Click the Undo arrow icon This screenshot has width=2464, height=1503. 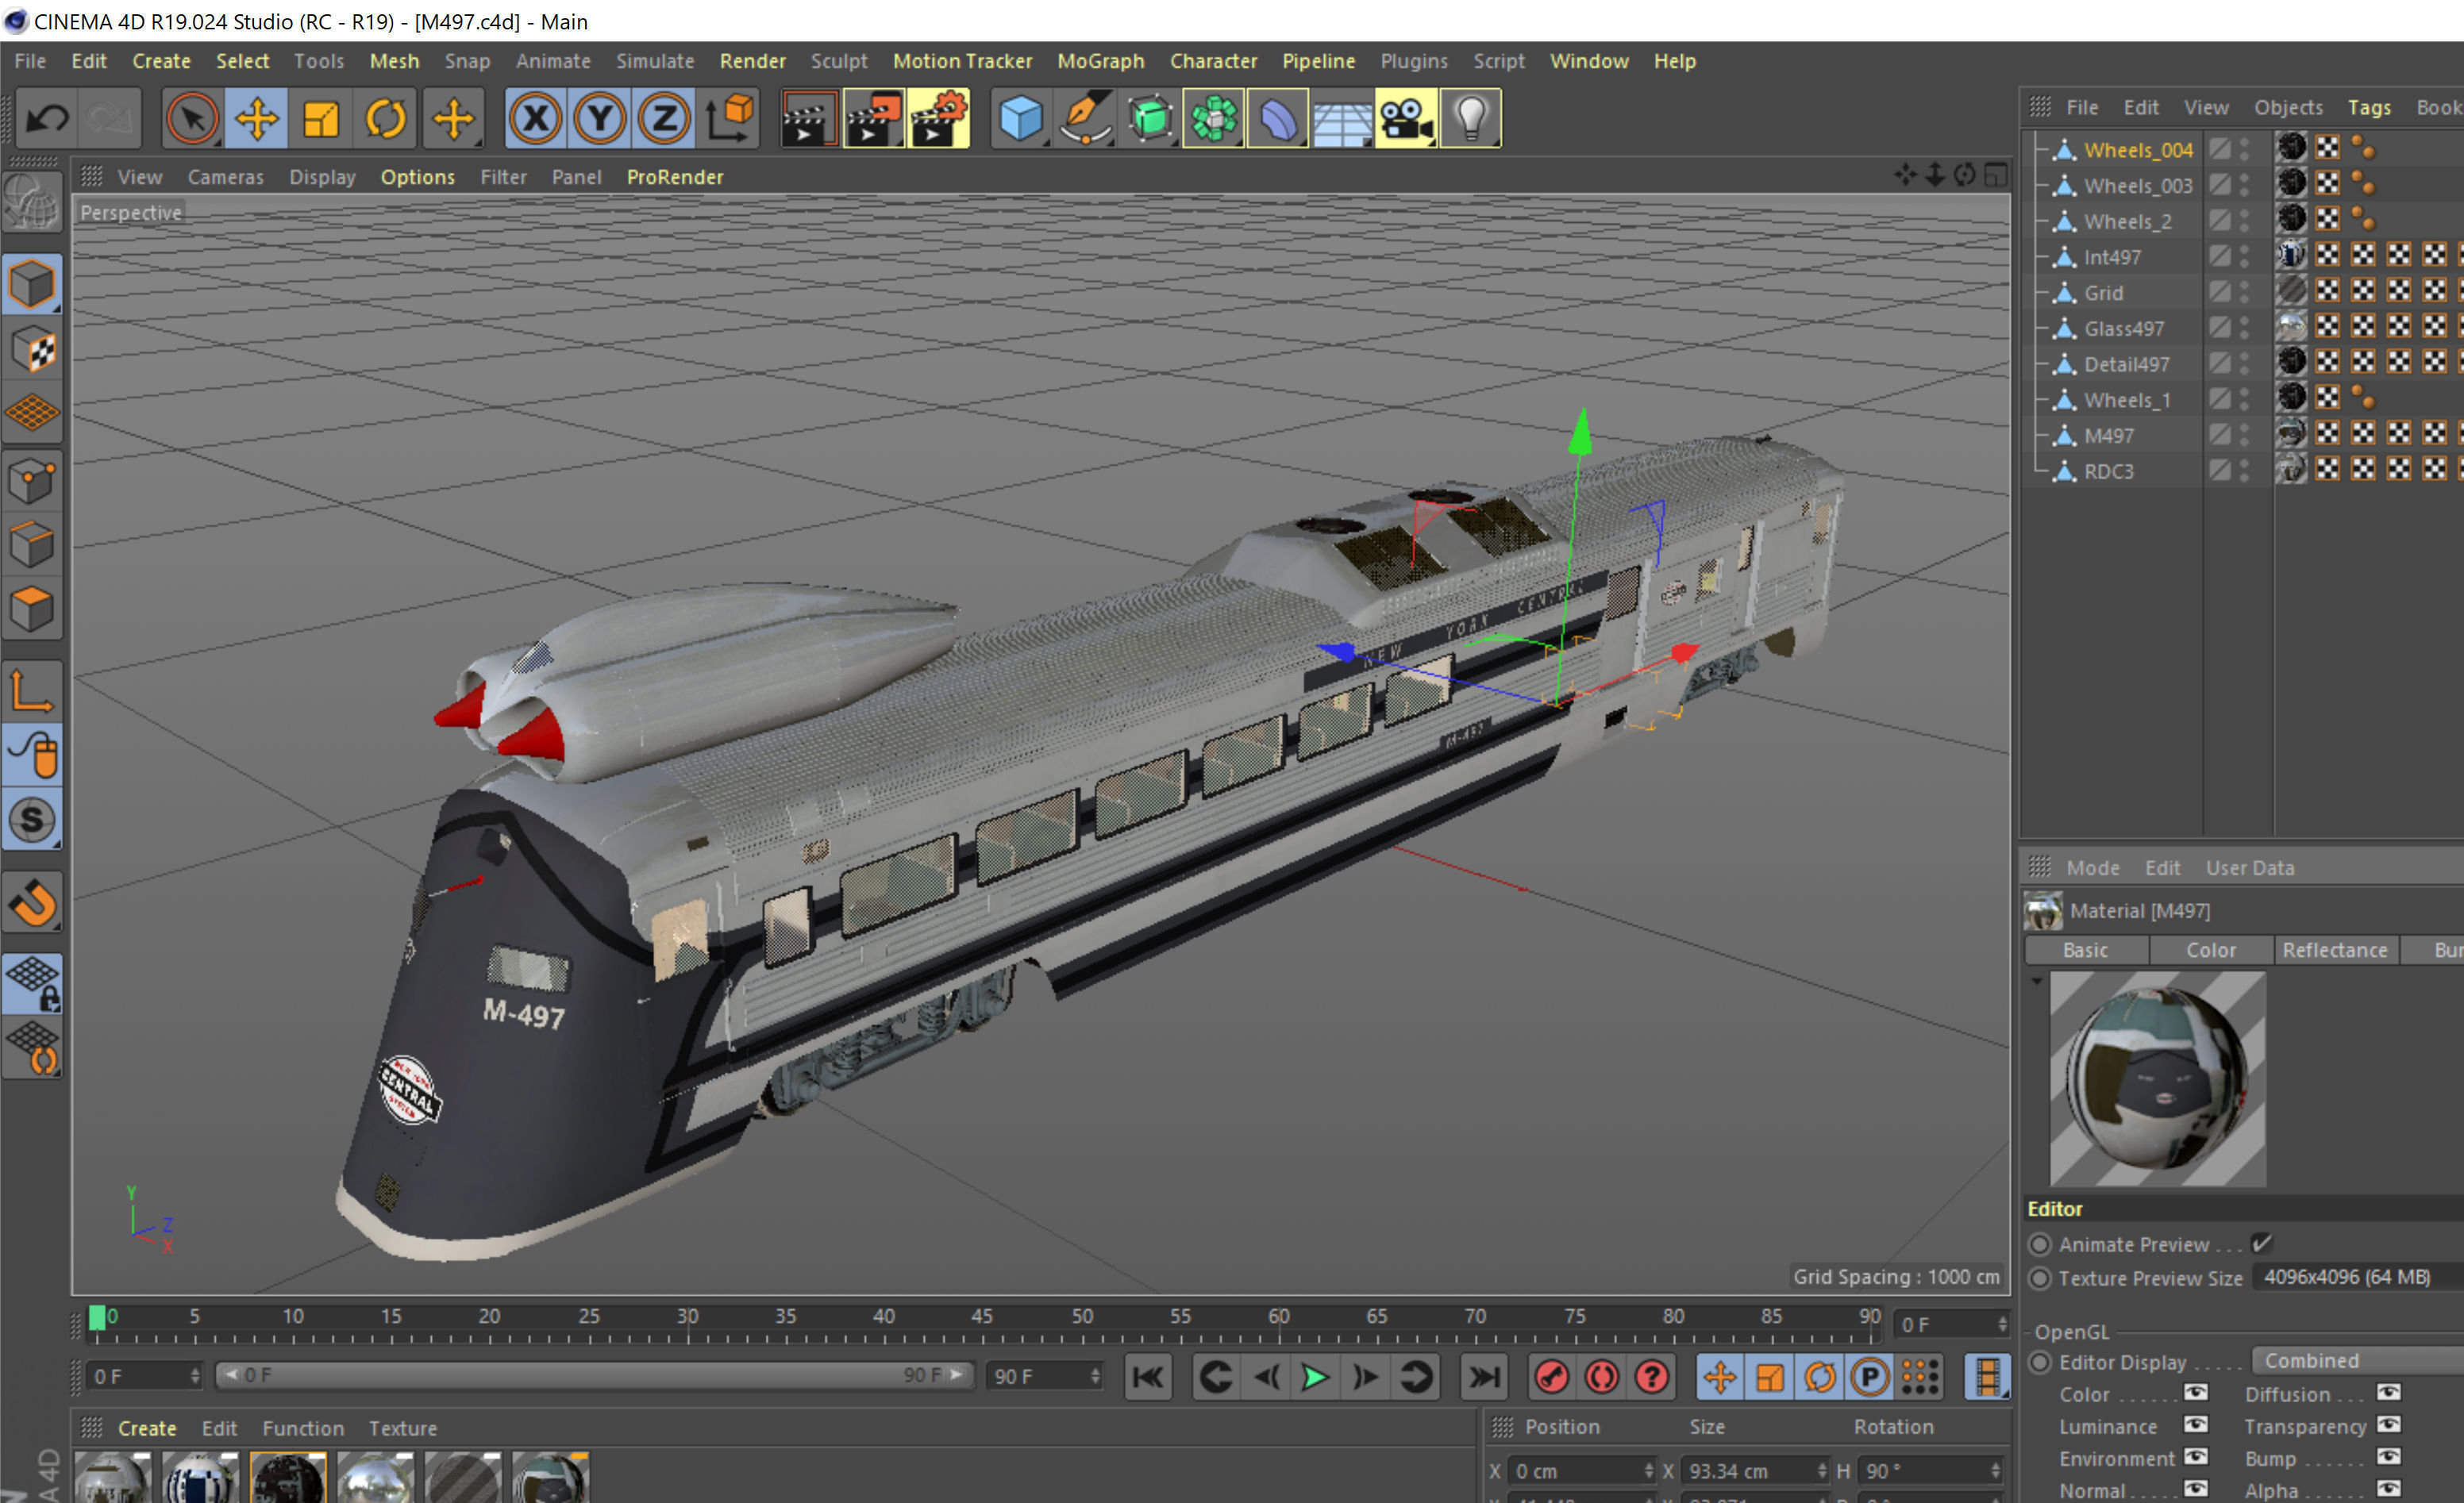pos(47,120)
